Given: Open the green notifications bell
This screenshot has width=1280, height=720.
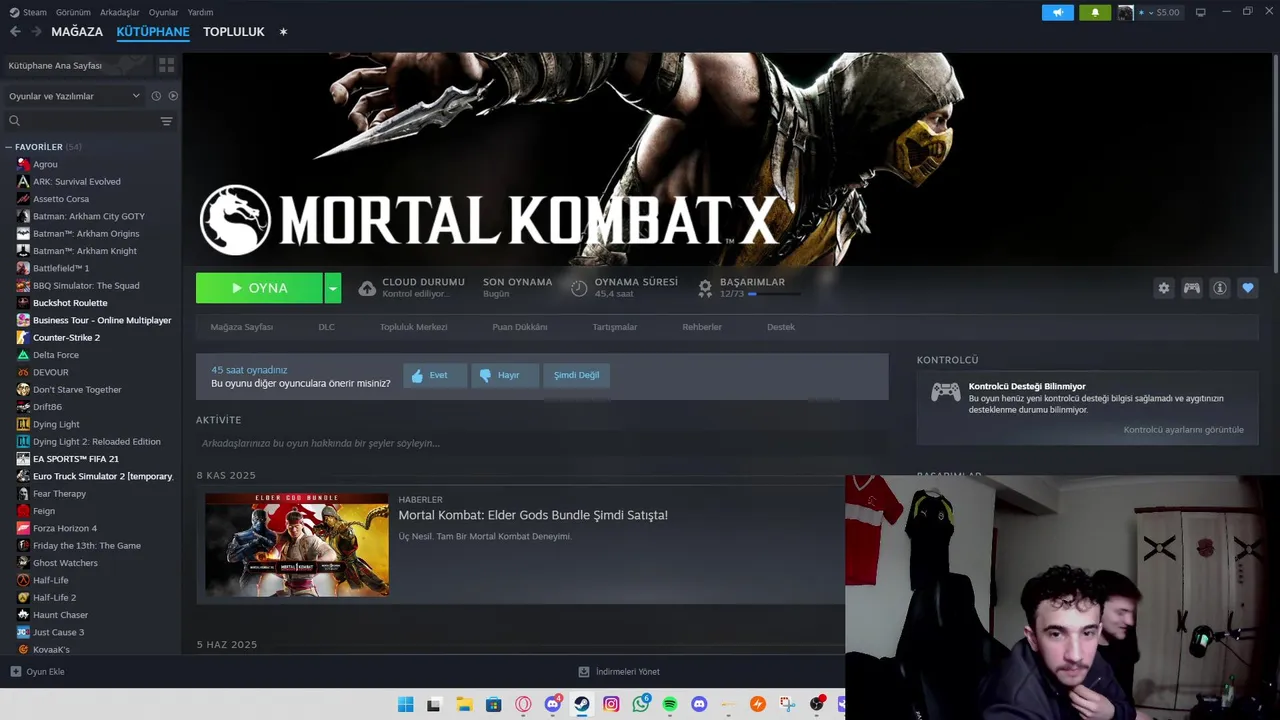Looking at the screenshot, I should pyautogui.click(x=1094, y=12).
